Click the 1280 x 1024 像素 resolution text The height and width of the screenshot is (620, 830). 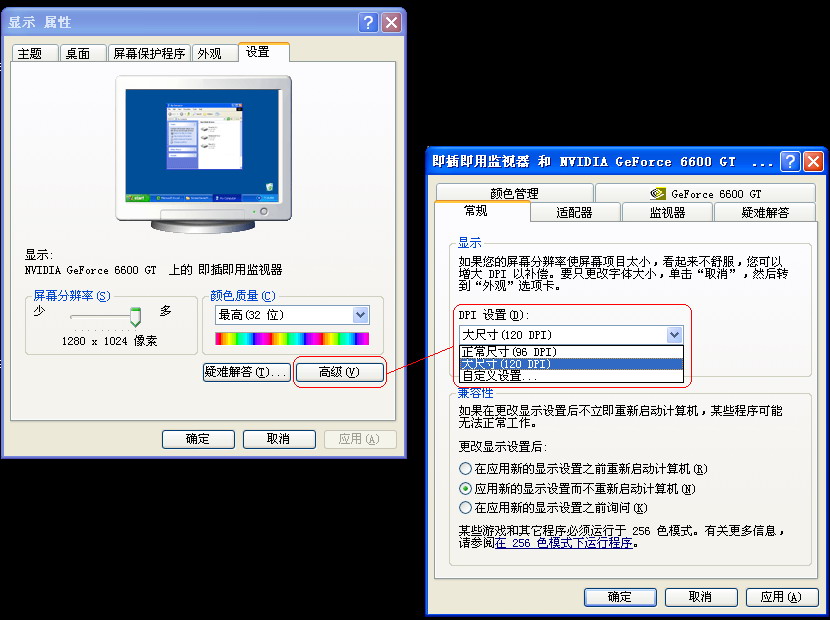click(x=110, y=341)
